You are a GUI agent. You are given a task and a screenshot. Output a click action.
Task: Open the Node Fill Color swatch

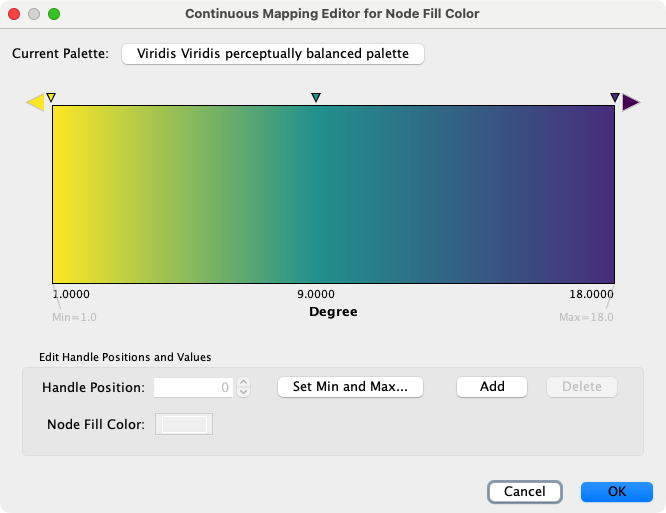click(184, 425)
